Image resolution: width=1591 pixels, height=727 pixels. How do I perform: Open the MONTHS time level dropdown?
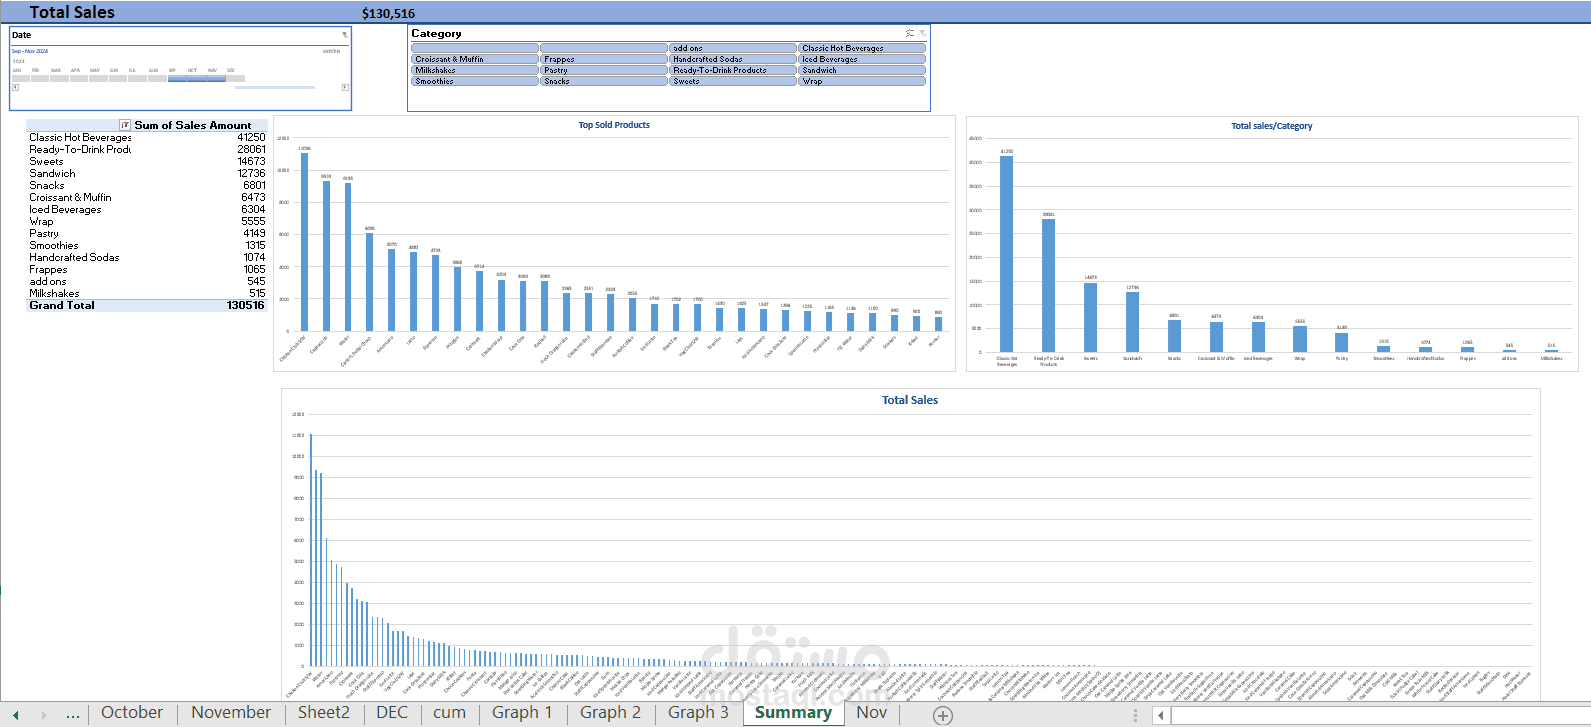click(x=331, y=51)
